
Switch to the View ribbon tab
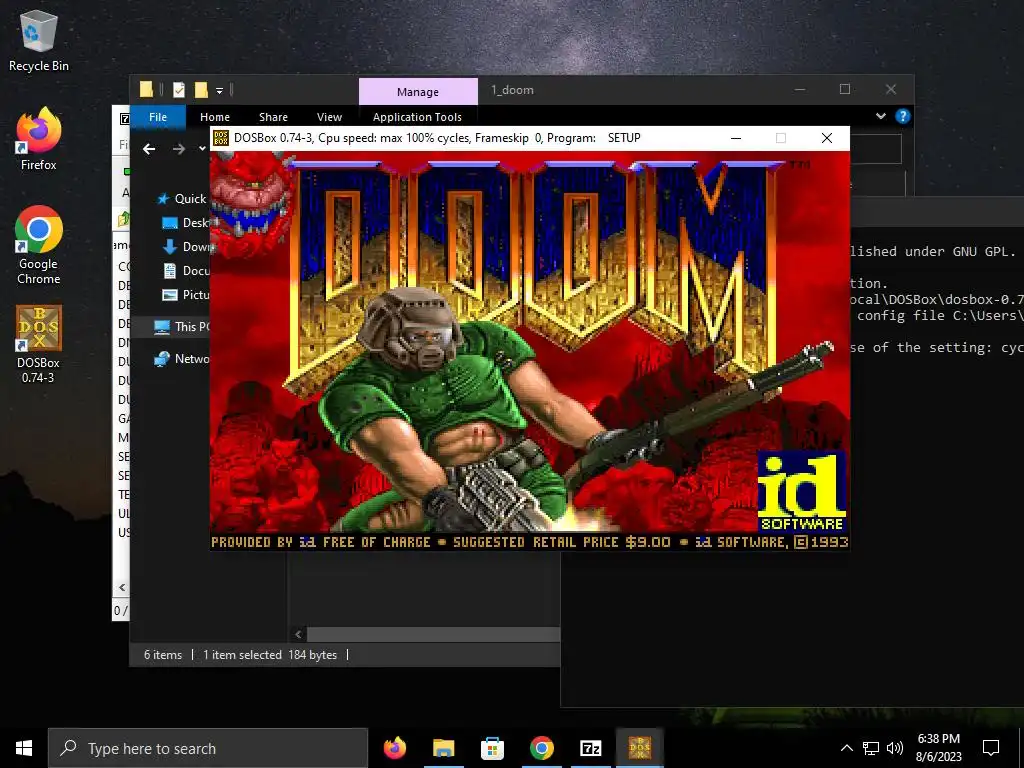click(329, 117)
